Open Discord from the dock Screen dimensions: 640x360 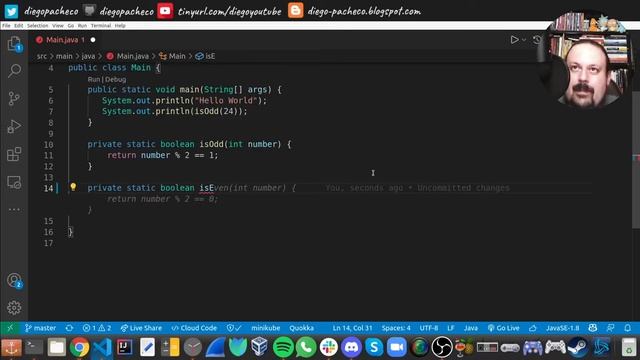click(351, 347)
